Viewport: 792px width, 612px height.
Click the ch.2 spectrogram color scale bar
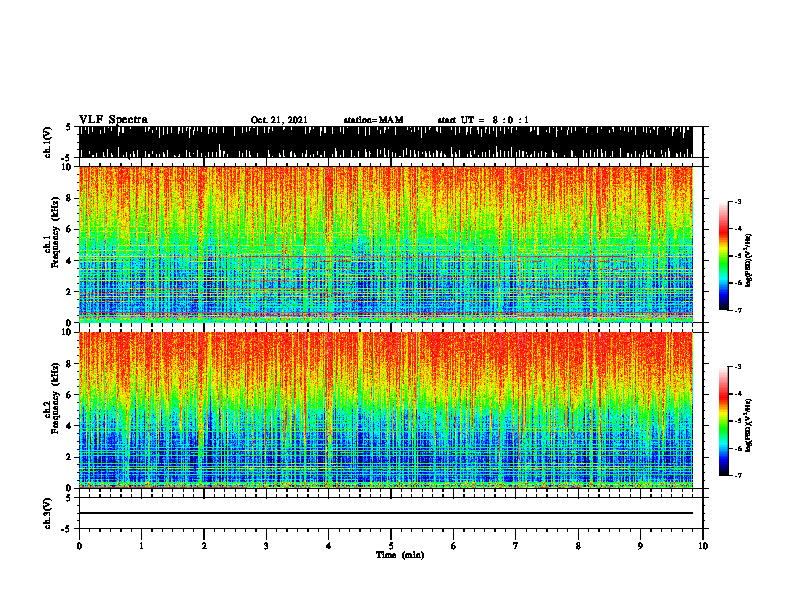tap(723, 421)
